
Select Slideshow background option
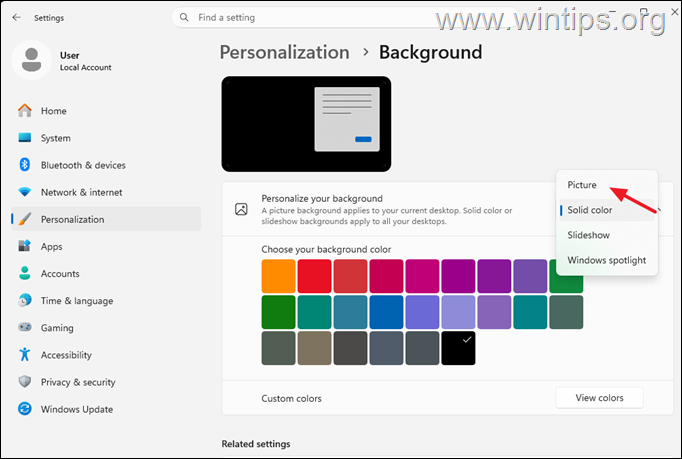(607, 235)
